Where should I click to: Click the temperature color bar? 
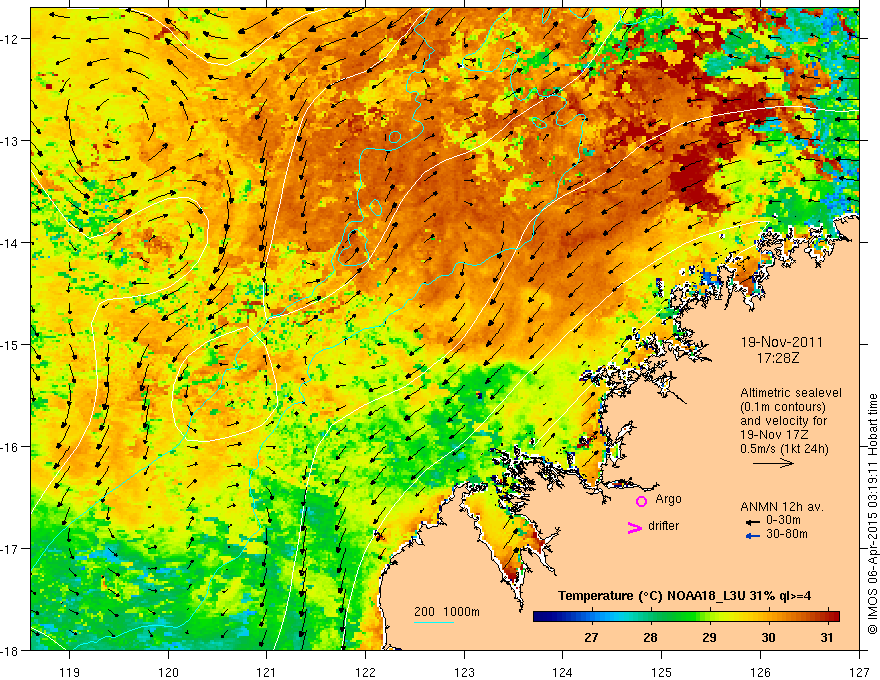point(686,616)
